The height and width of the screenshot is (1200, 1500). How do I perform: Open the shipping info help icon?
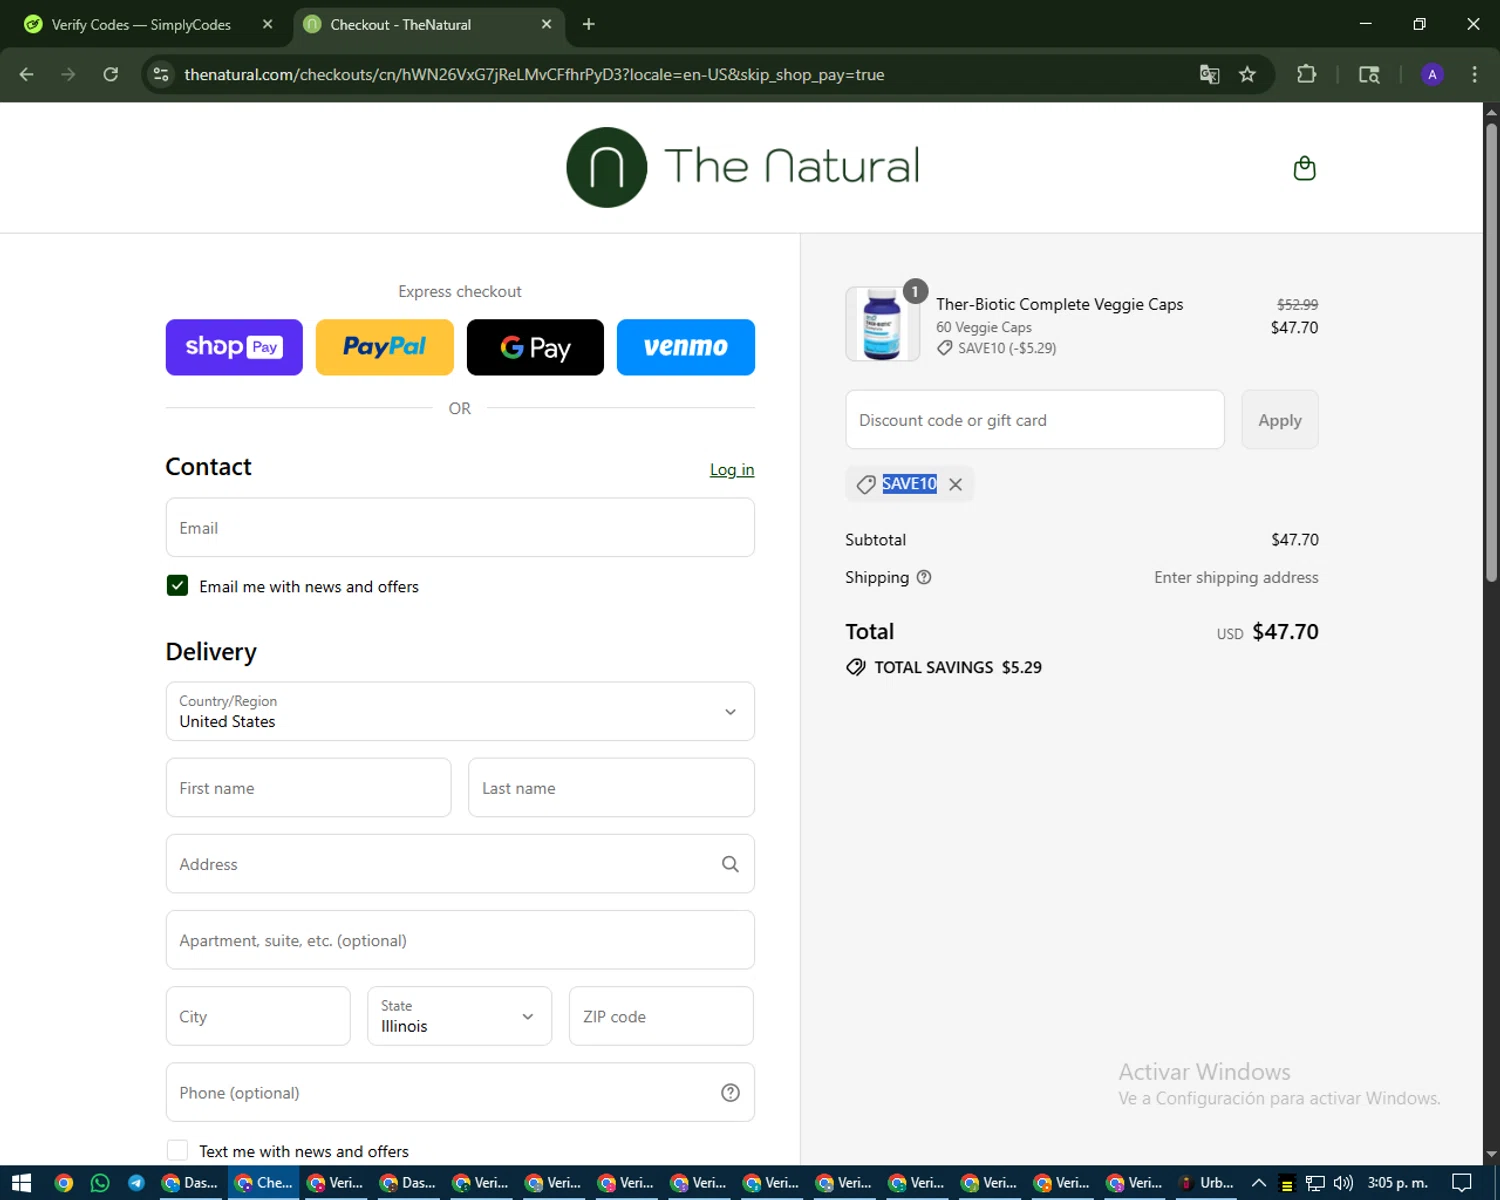[924, 577]
